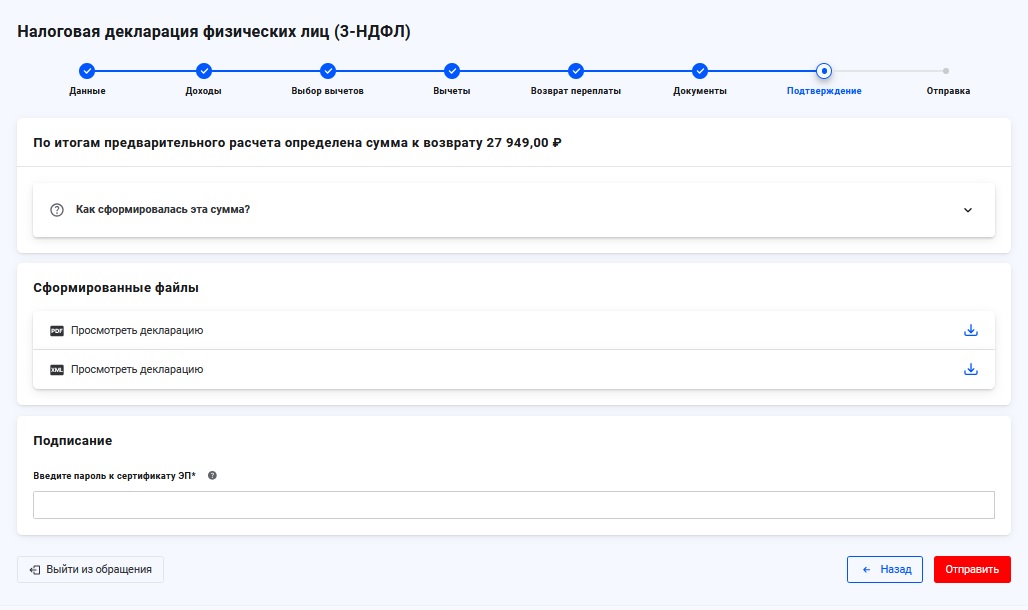Click the 'Назад' button
Screen dimensions: 1028x610
[x=885, y=569]
